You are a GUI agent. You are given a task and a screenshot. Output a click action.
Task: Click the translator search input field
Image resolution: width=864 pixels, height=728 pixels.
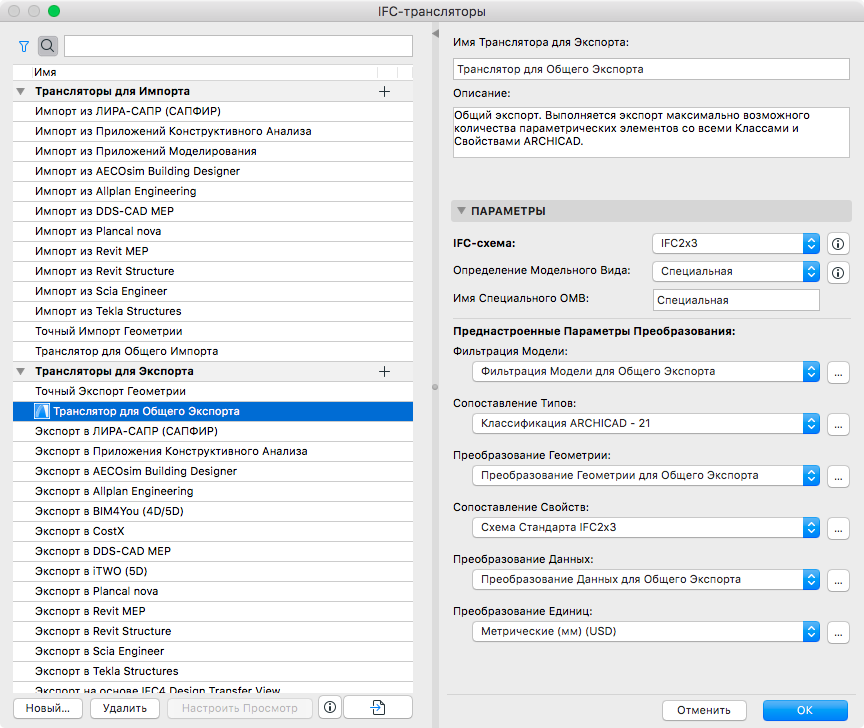tap(238, 46)
